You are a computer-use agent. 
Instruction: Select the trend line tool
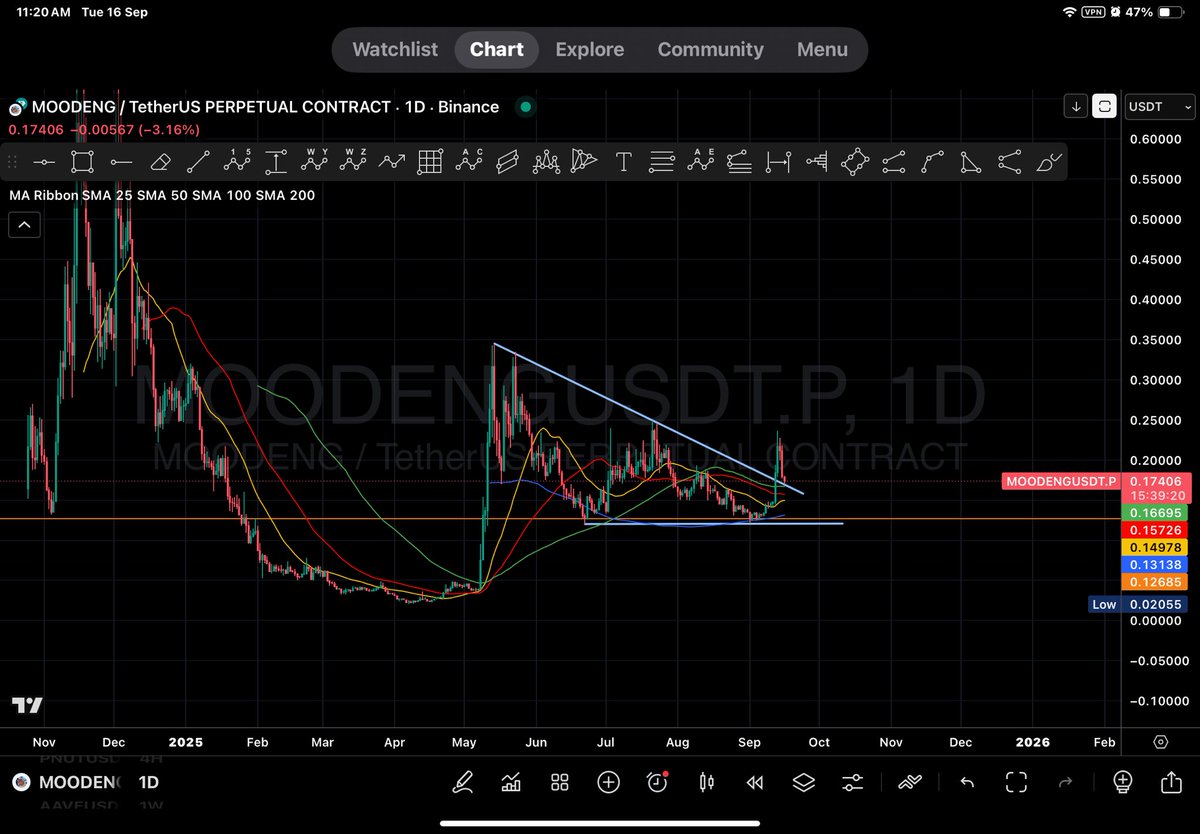coord(198,161)
